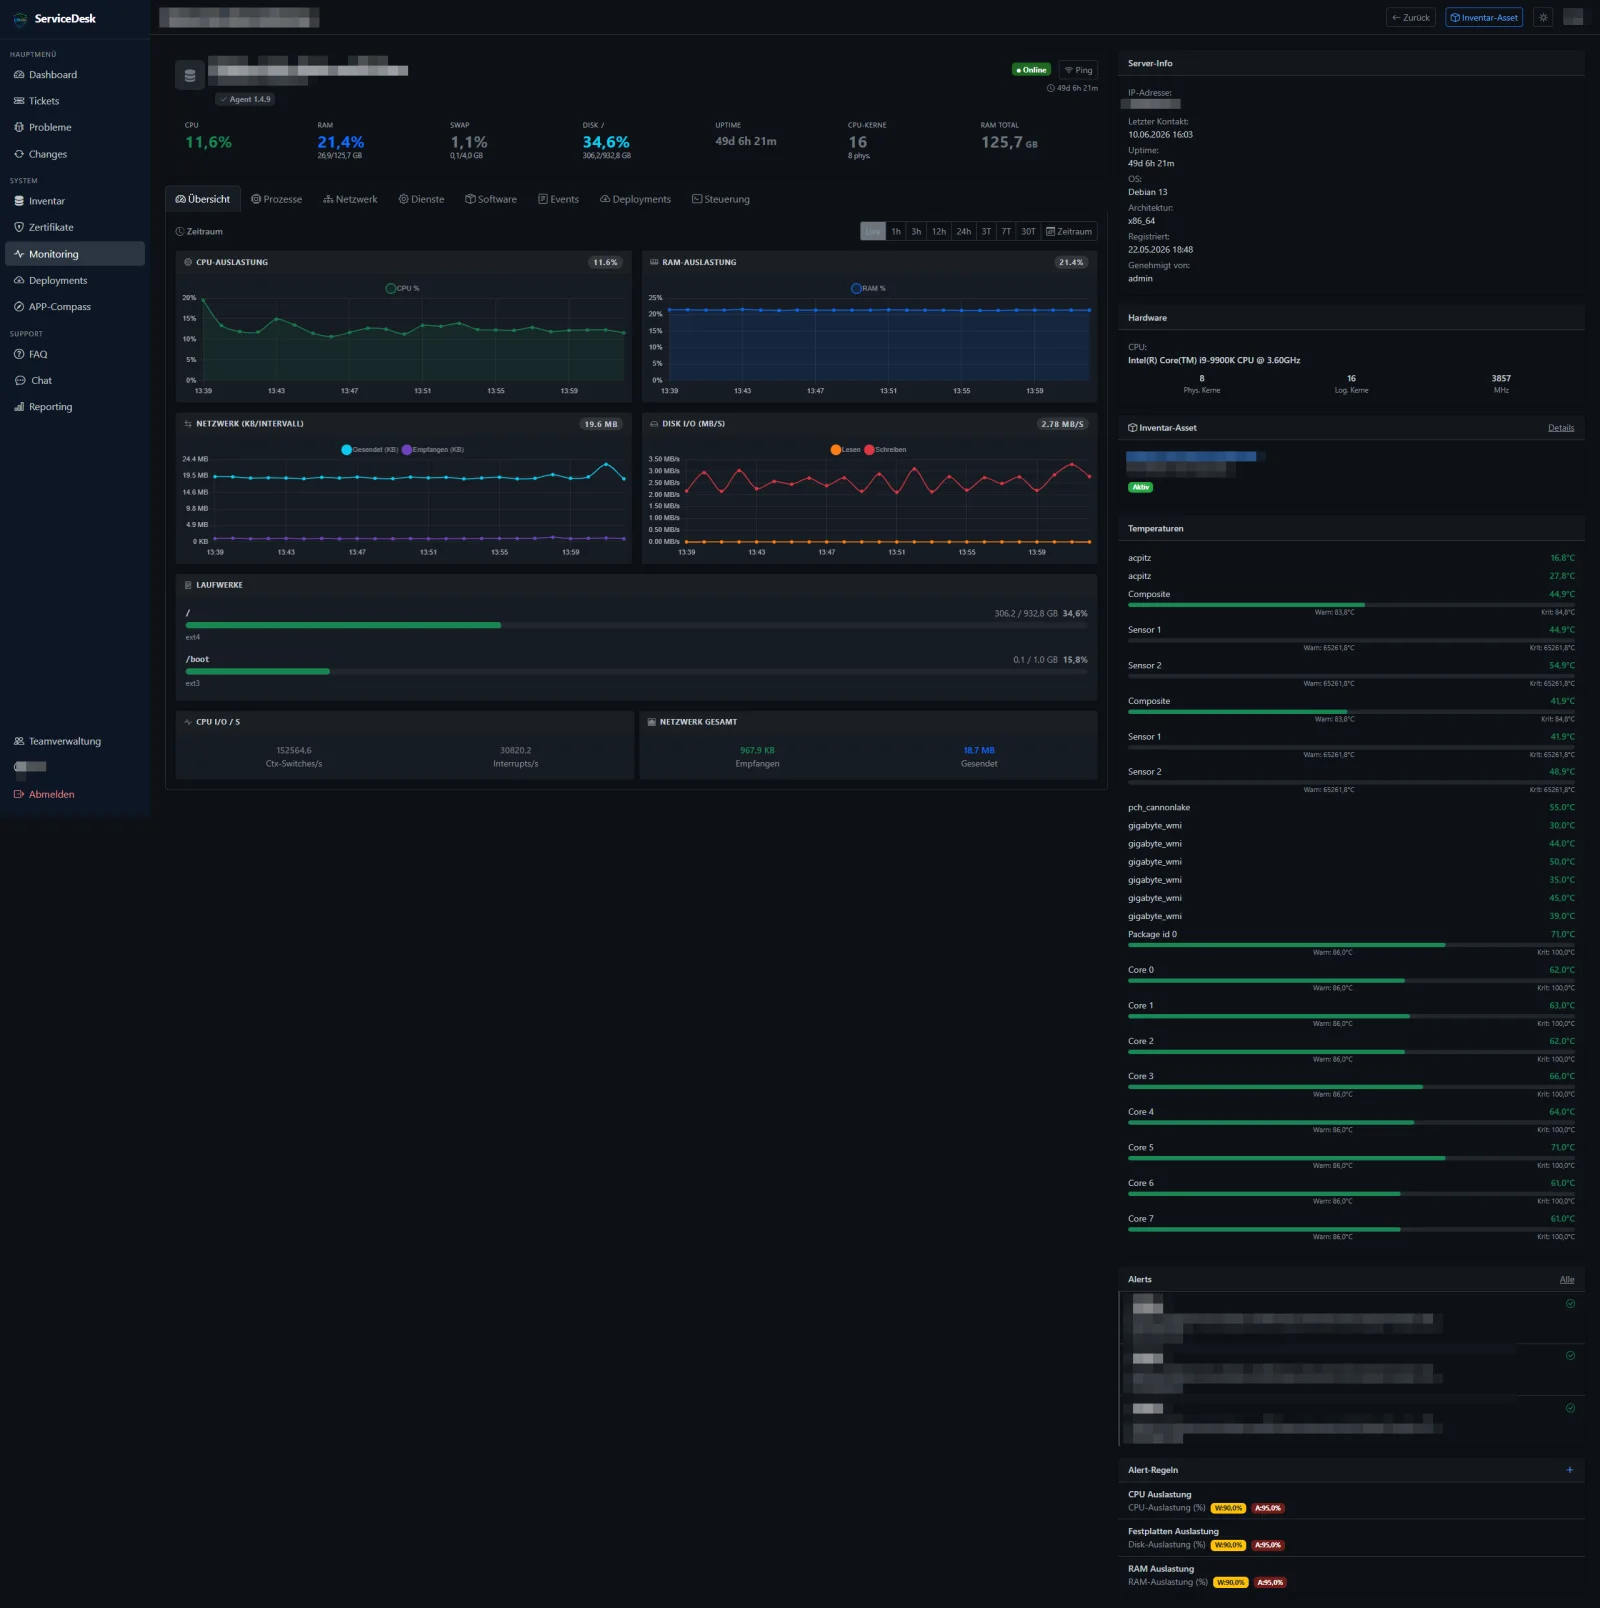This screenshot has width=1600, height=1608.
Task: Click Zurück button
Action: pyautogui.click(x=1411, y=17)
